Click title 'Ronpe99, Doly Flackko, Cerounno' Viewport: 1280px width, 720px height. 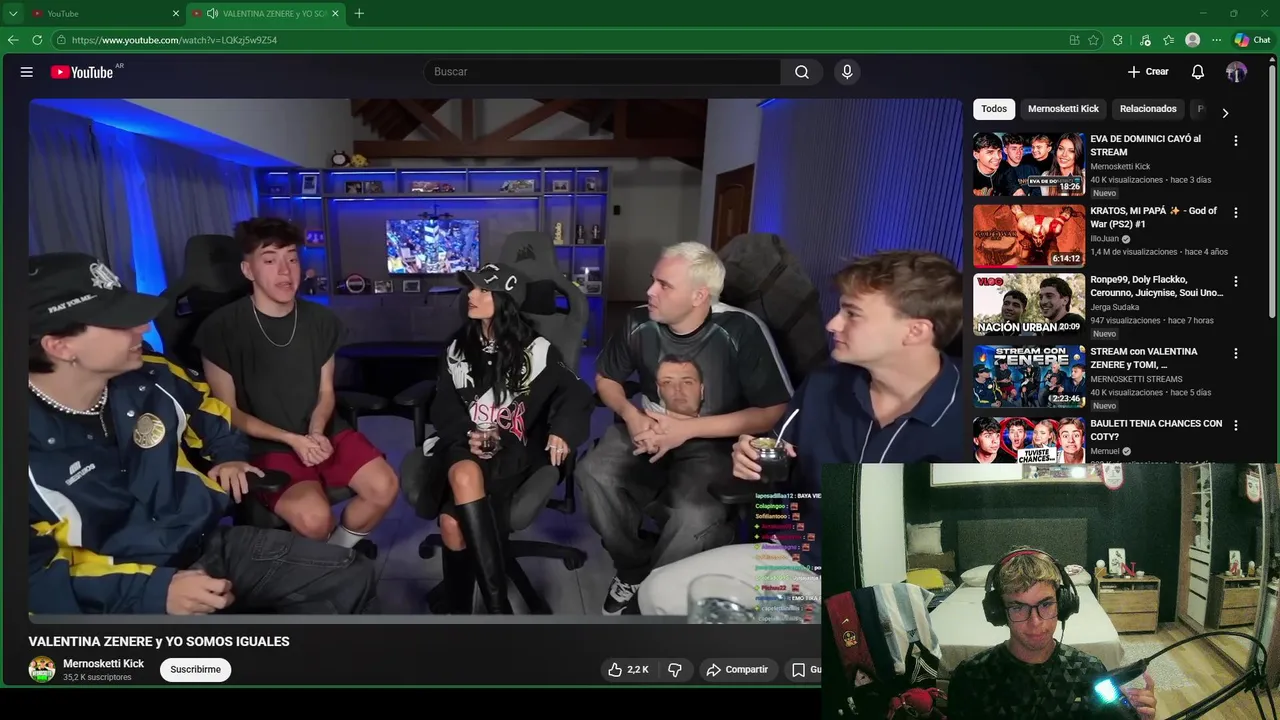click(1157, 286)
